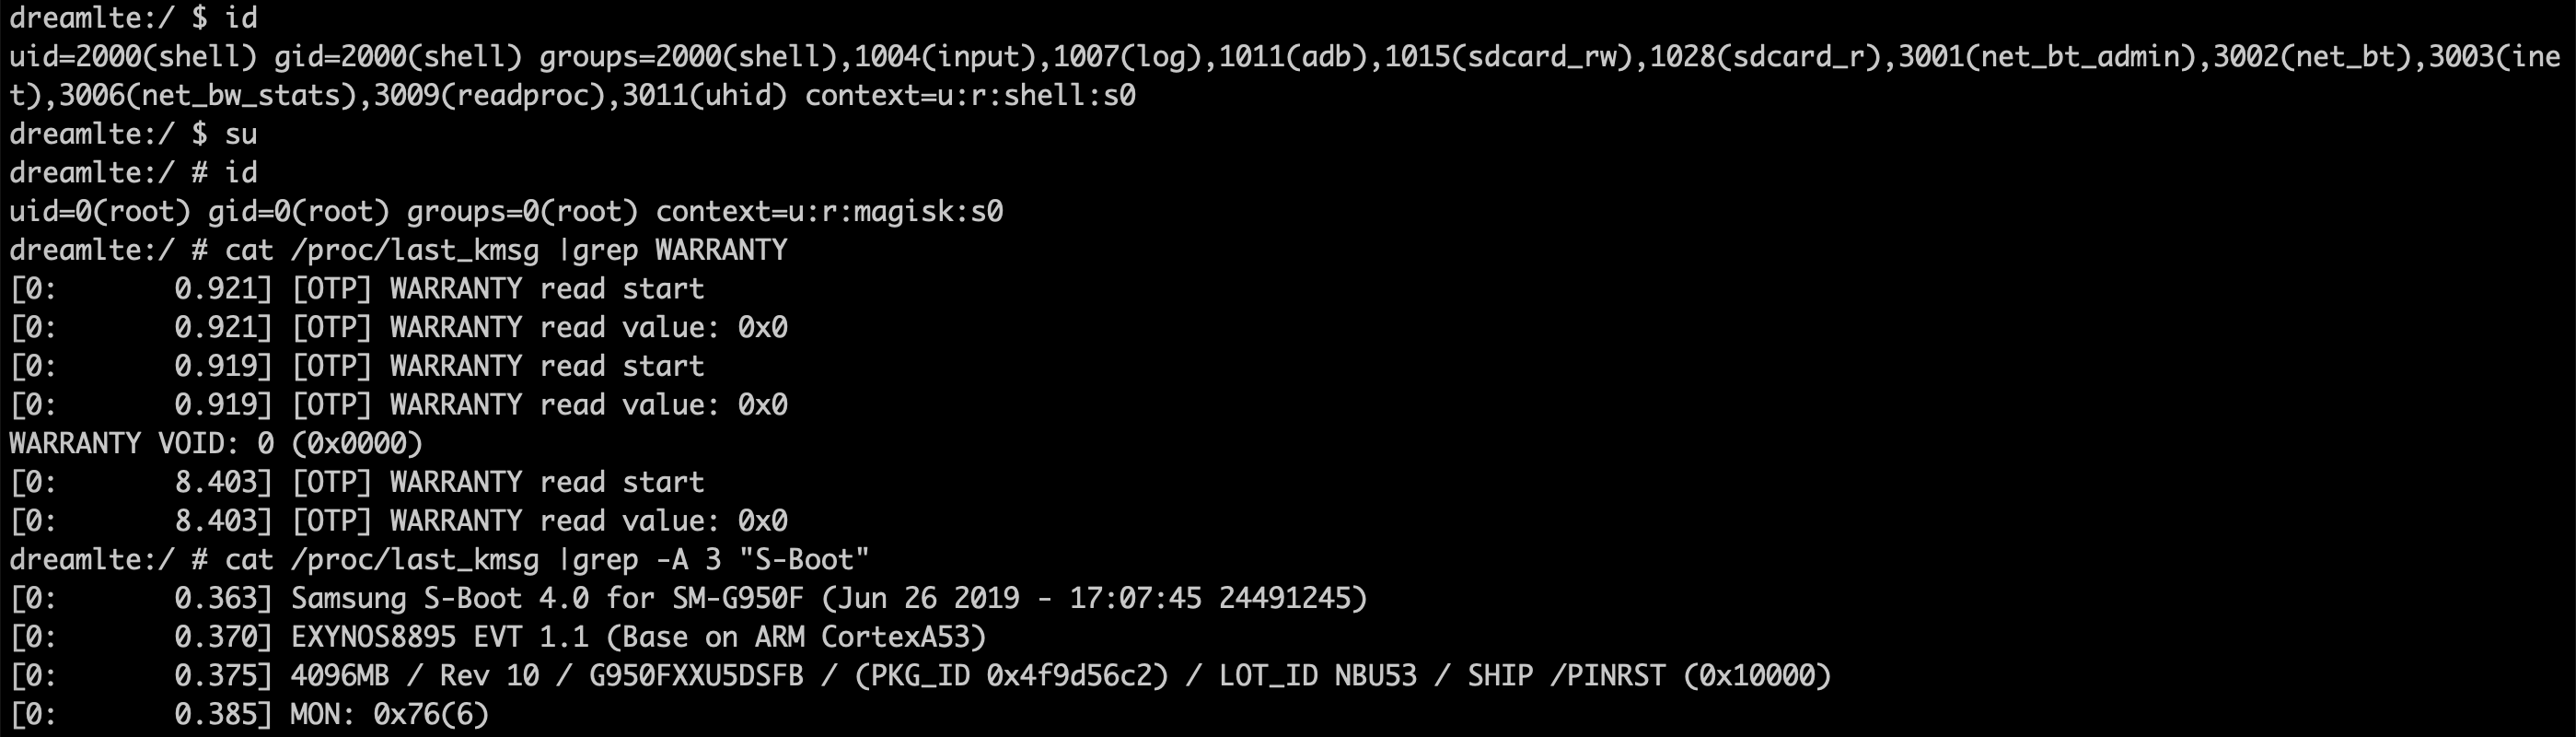Click the "WARRANTY VOID: 0 (0x0000)" line
Screen dimensions: 2576x737
tap(216, 443)
